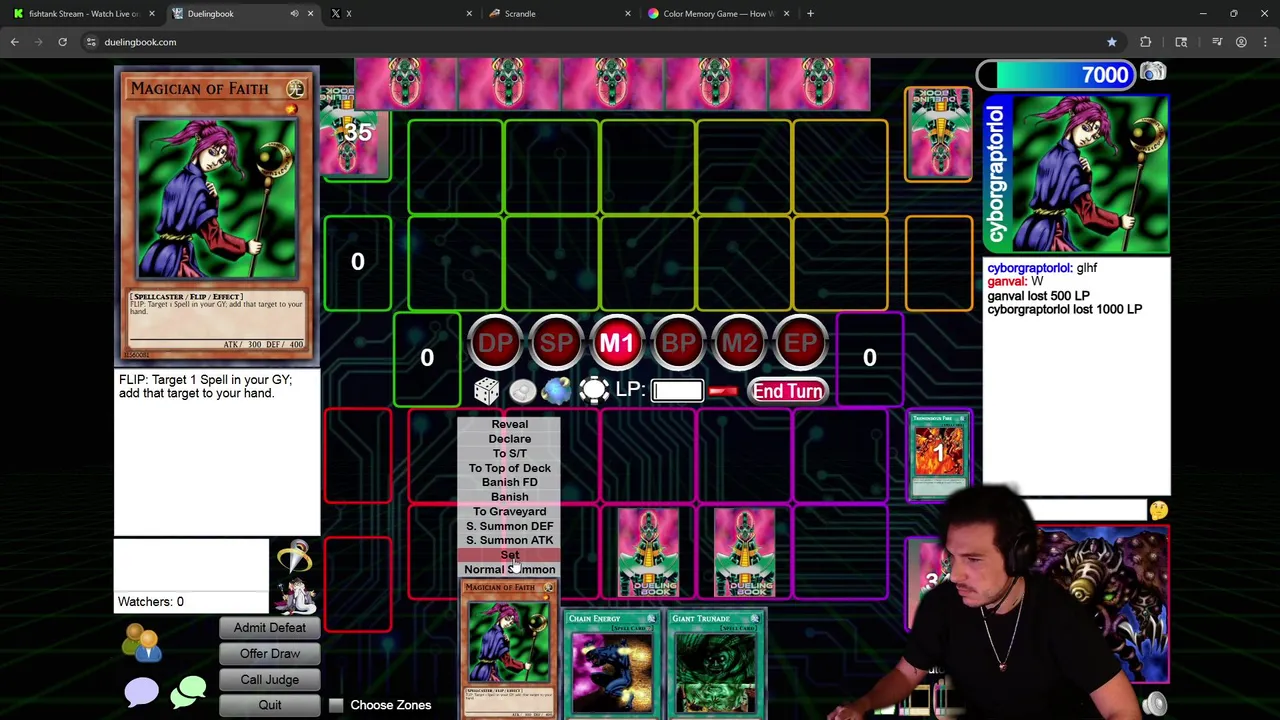The image size is (1280, 720).
Task: Toggle sound speaker icon at bottom right
Action: coord(1154,704)
